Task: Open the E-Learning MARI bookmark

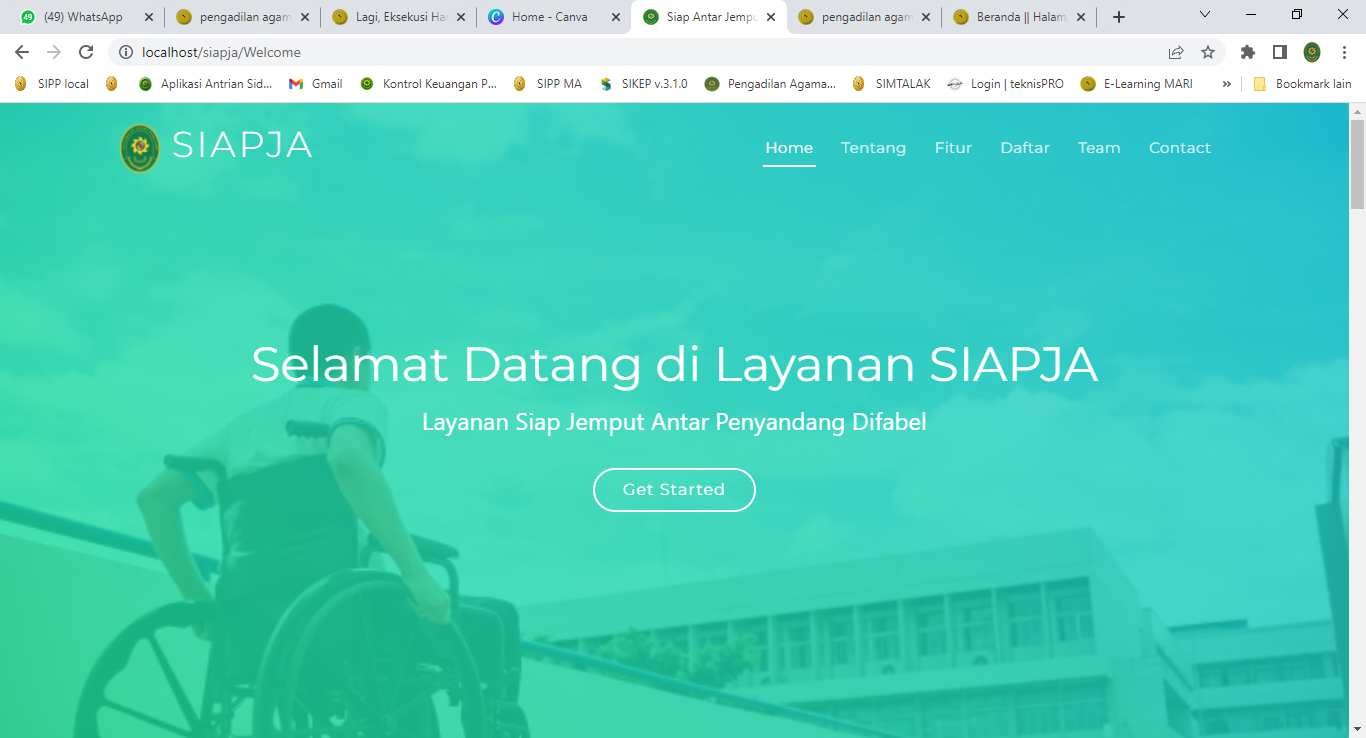Action: (x=1137, y=84)
